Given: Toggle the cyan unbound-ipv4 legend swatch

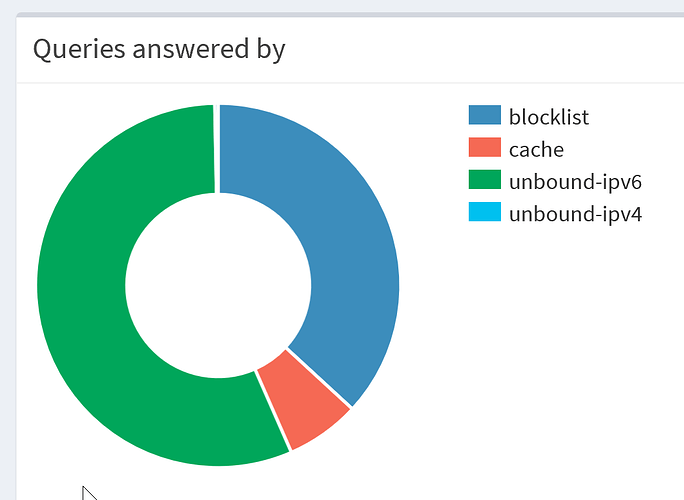Looking at the screenshot, I should tap(485, 213).
